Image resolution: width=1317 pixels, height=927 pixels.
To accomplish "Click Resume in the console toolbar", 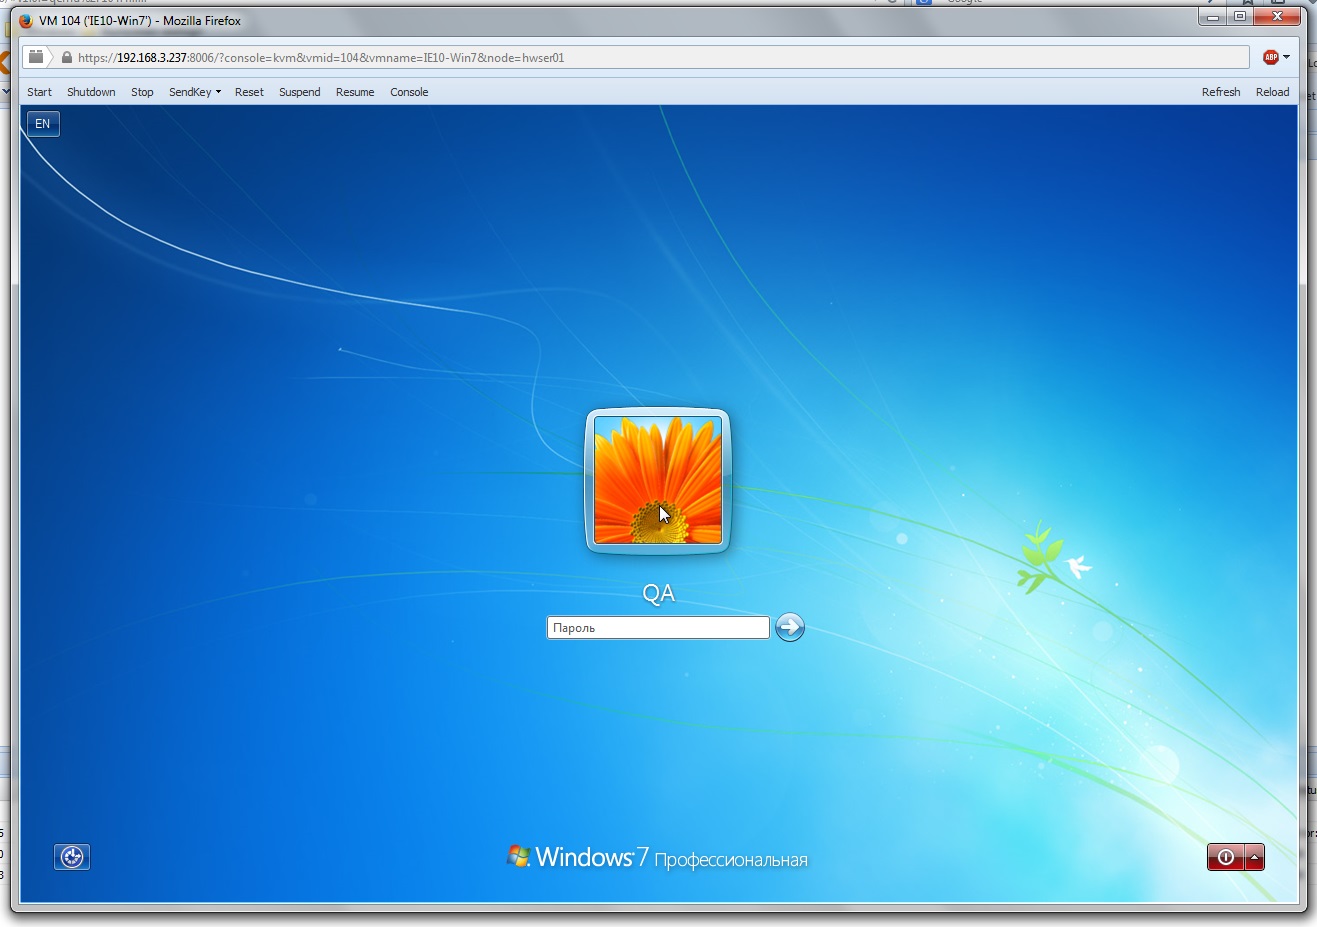I will coord(355,92).
